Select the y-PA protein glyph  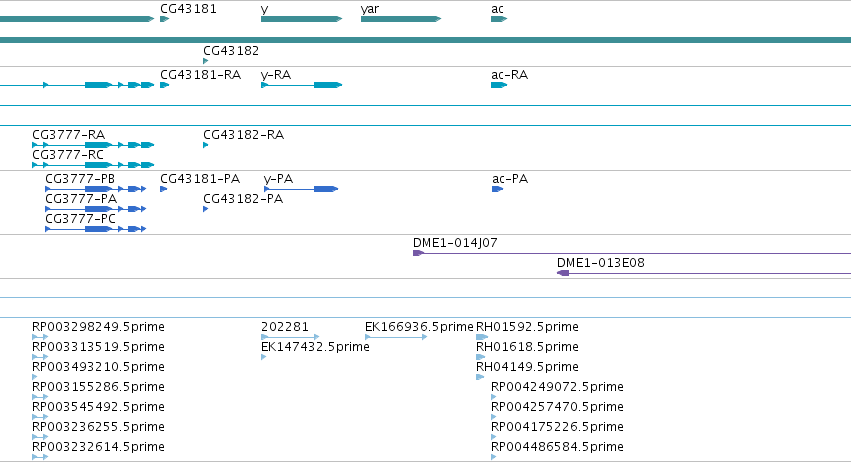pos(301,189)
